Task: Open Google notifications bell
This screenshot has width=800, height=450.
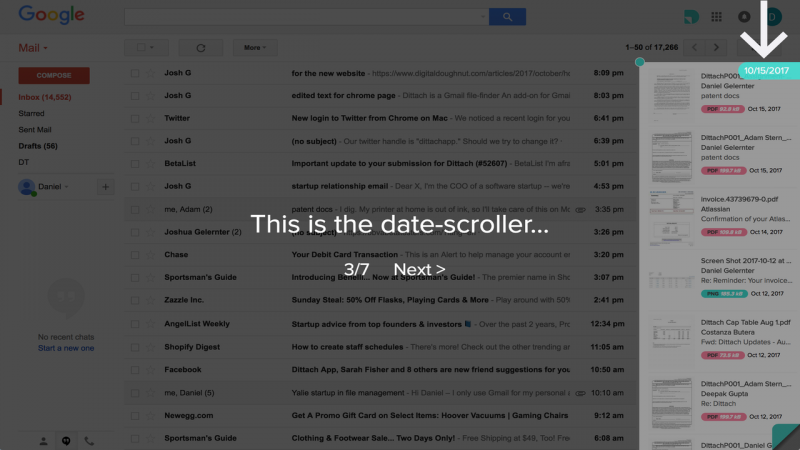Action: (744, 17)
